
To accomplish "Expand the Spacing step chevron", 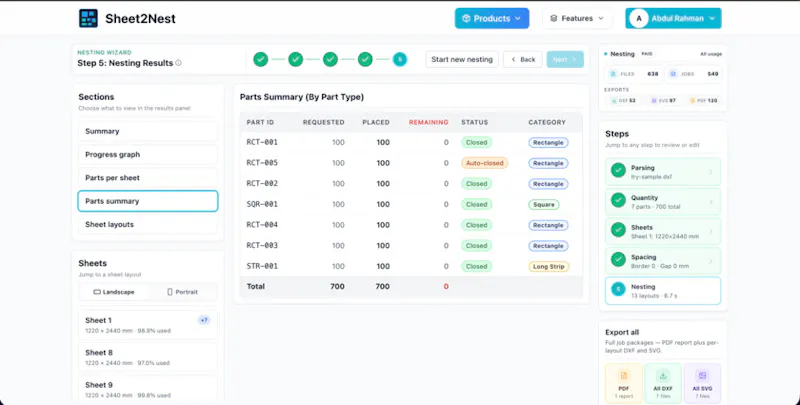I will click(x=710, y=261).
